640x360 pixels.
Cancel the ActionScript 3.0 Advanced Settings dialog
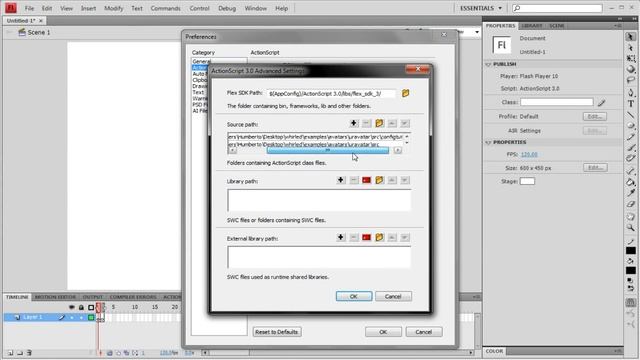pyautogui.click(x=393, y=296)
